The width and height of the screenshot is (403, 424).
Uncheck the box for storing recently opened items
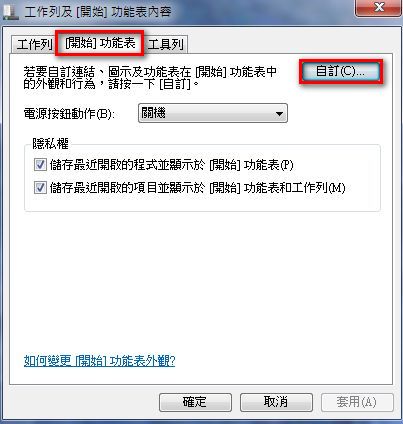40,188
